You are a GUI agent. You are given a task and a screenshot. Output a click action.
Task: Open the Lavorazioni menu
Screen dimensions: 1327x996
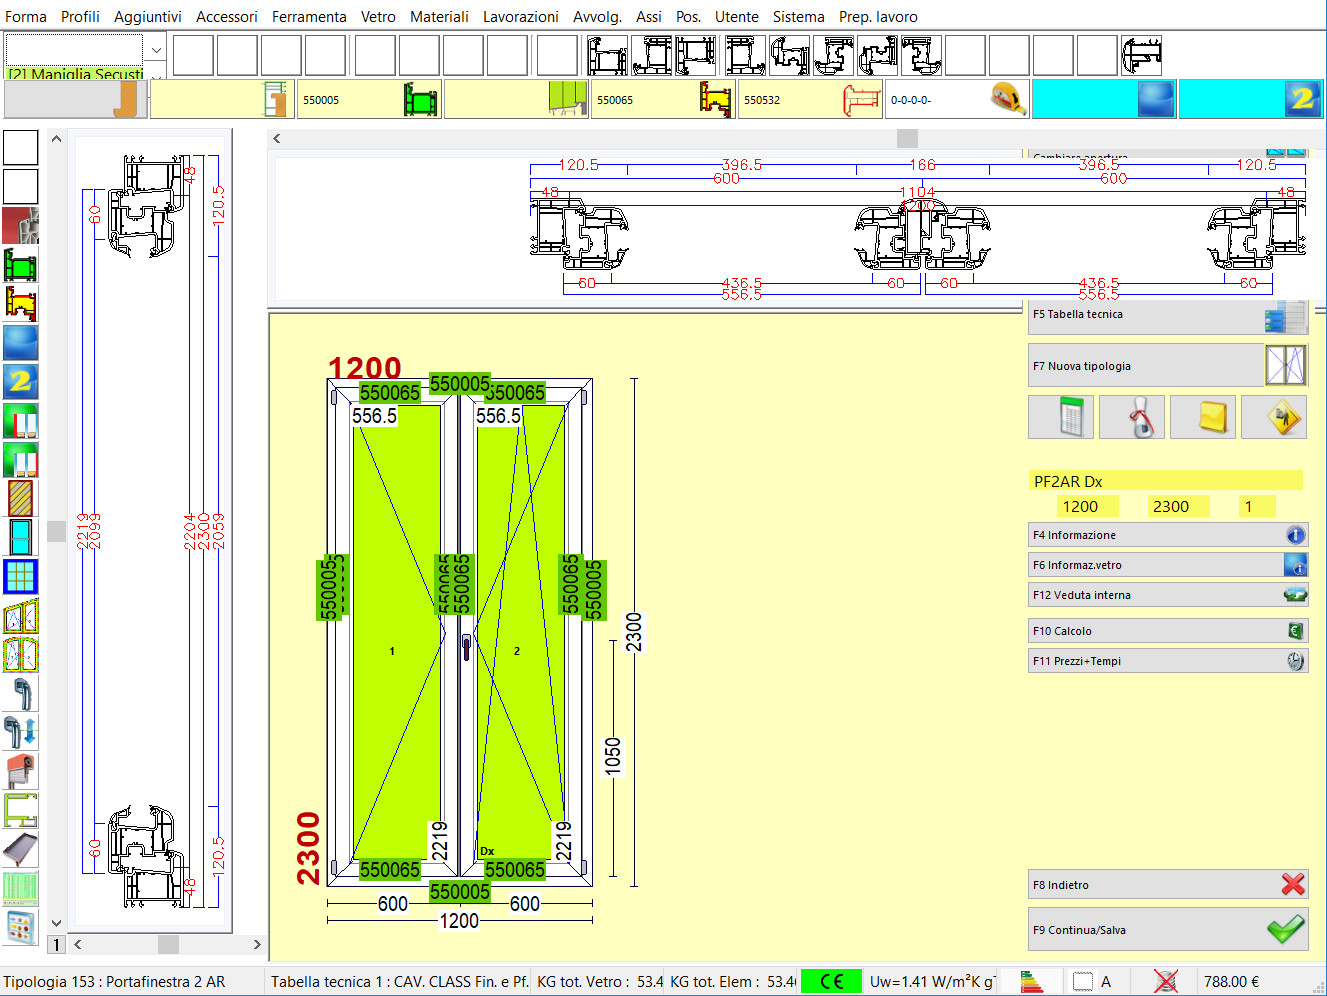point(520,17)
